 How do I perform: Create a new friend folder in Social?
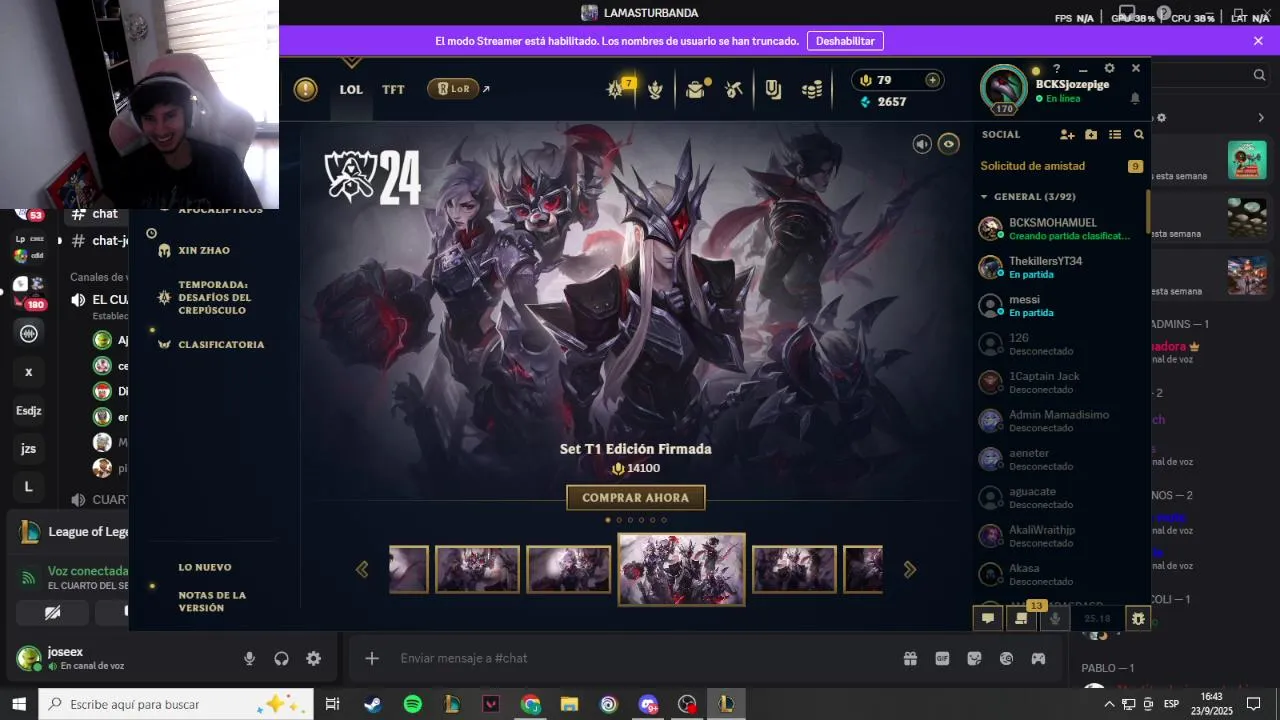point(1091,134)
